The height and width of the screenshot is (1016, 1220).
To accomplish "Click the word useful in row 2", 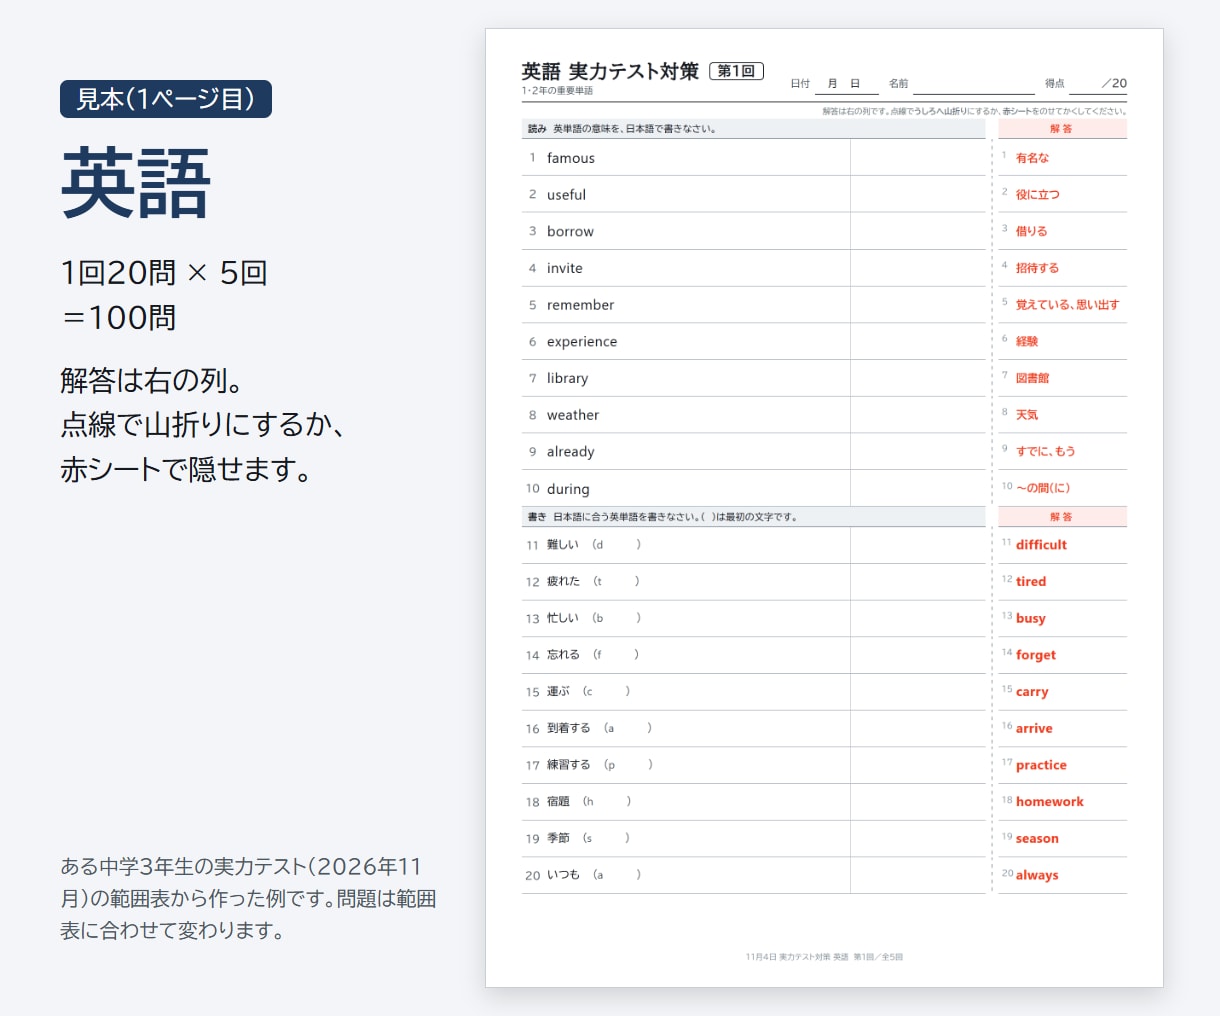I will [566, 195].
